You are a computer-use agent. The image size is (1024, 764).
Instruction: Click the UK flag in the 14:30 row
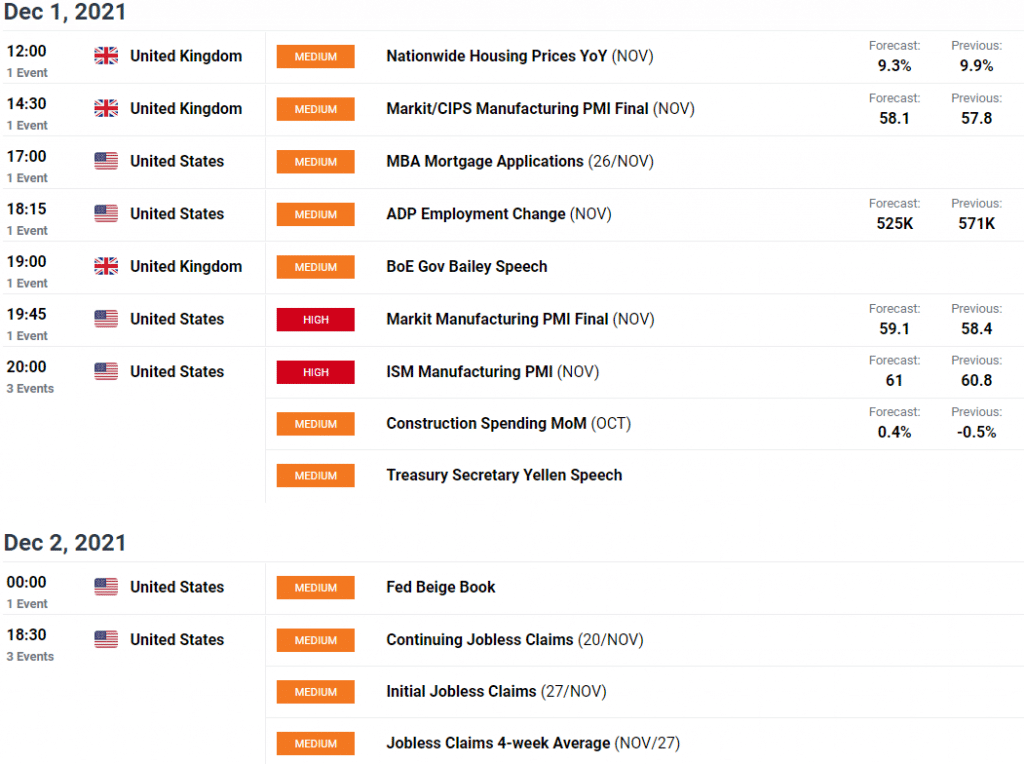coord(106,108)
